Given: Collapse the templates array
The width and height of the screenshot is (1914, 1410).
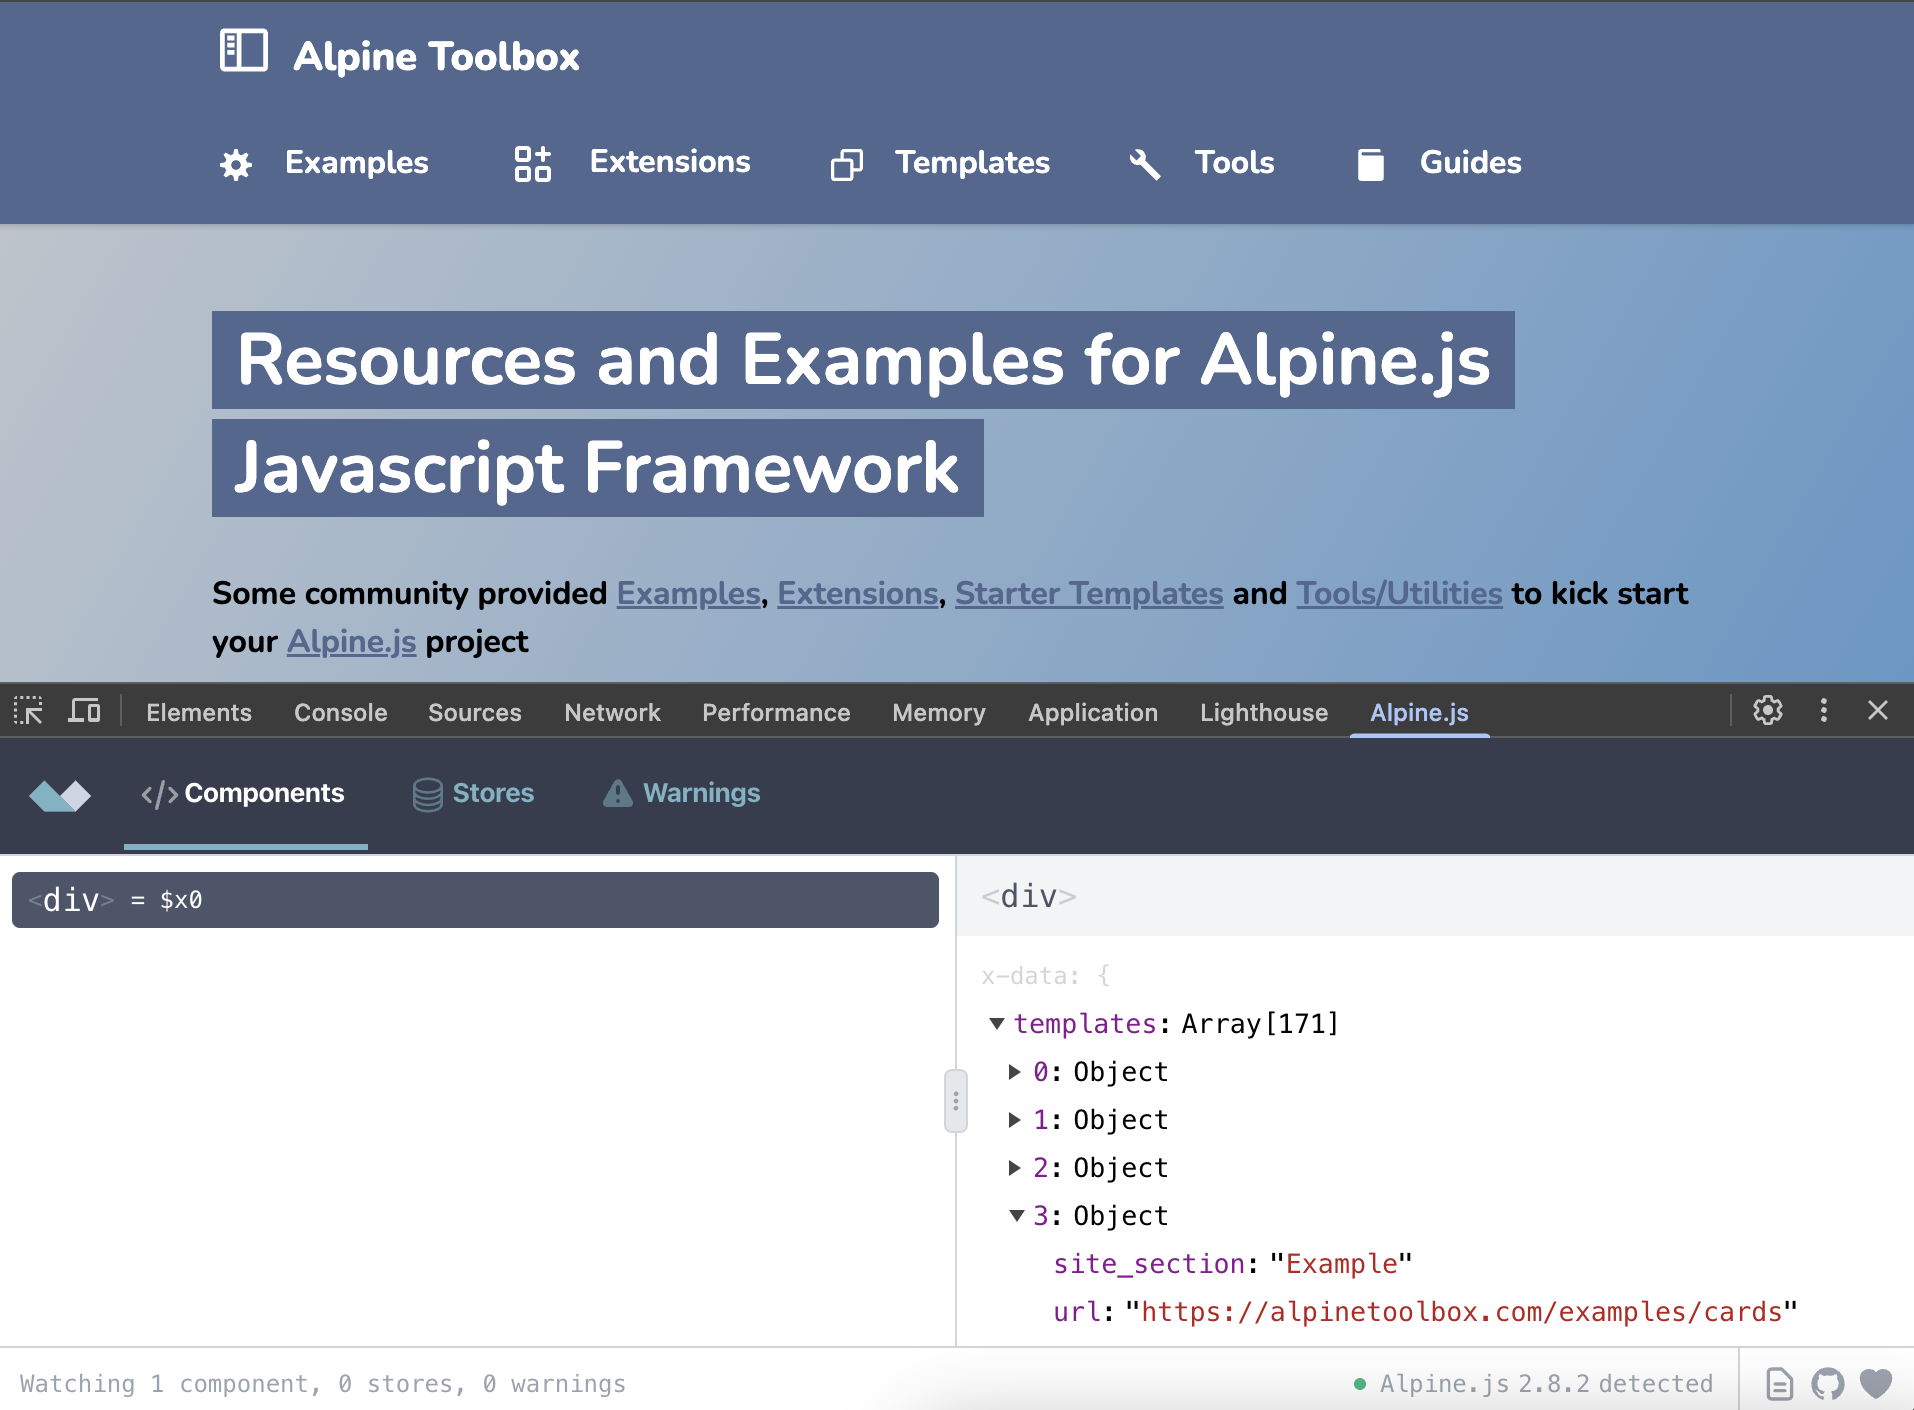Looking at the screenshot, I should 997,1024.
